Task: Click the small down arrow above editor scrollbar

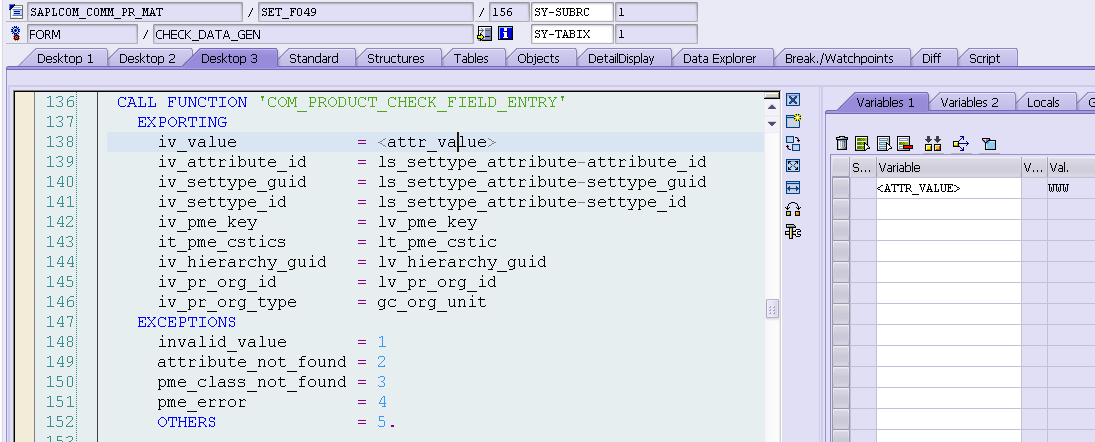Action: (x=772, y=124)
